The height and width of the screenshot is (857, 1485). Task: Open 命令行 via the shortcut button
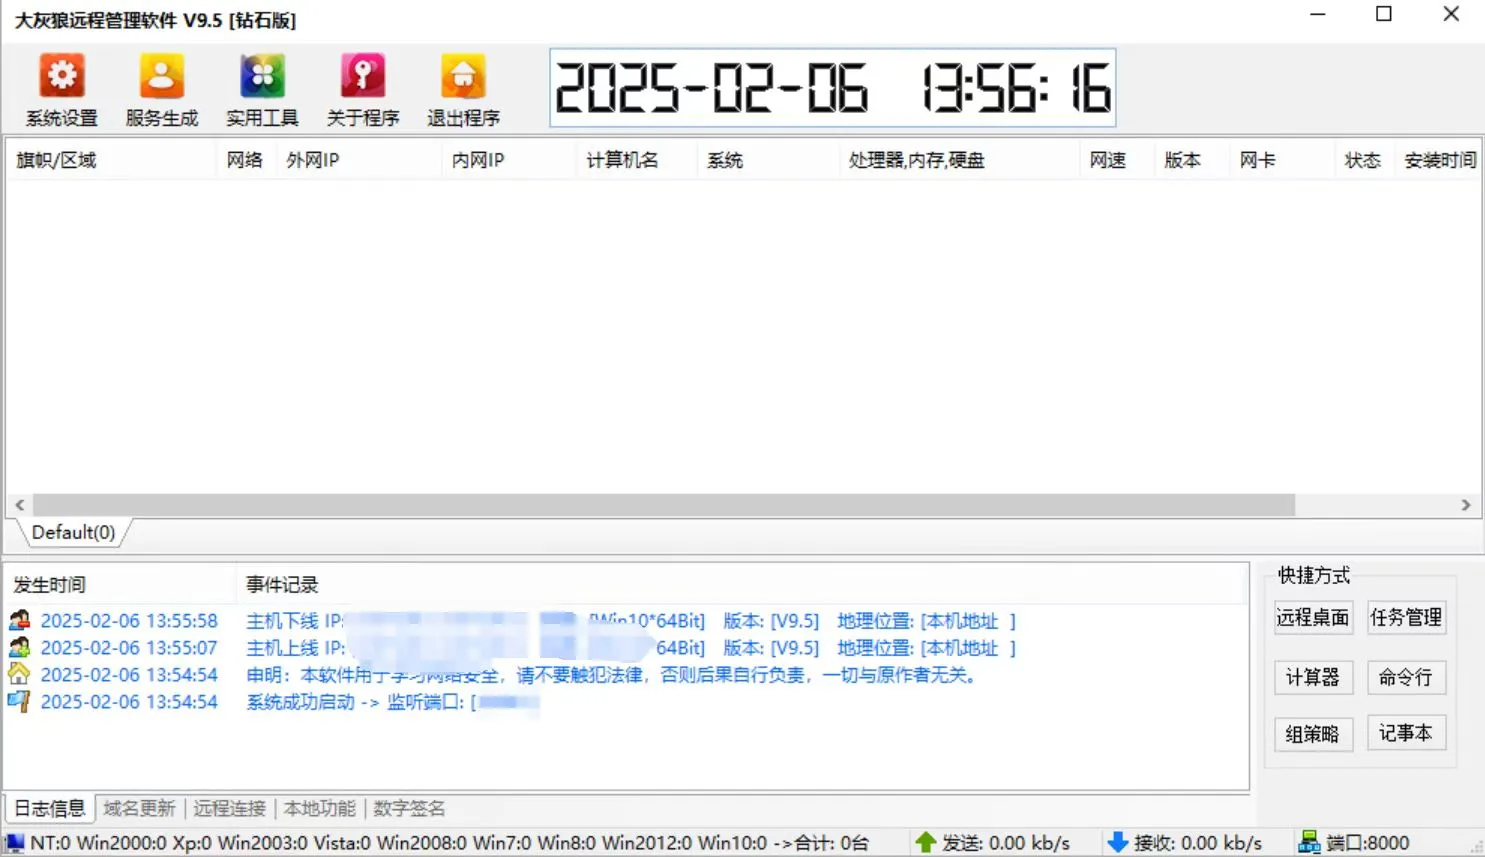[x=1406, y=677]
